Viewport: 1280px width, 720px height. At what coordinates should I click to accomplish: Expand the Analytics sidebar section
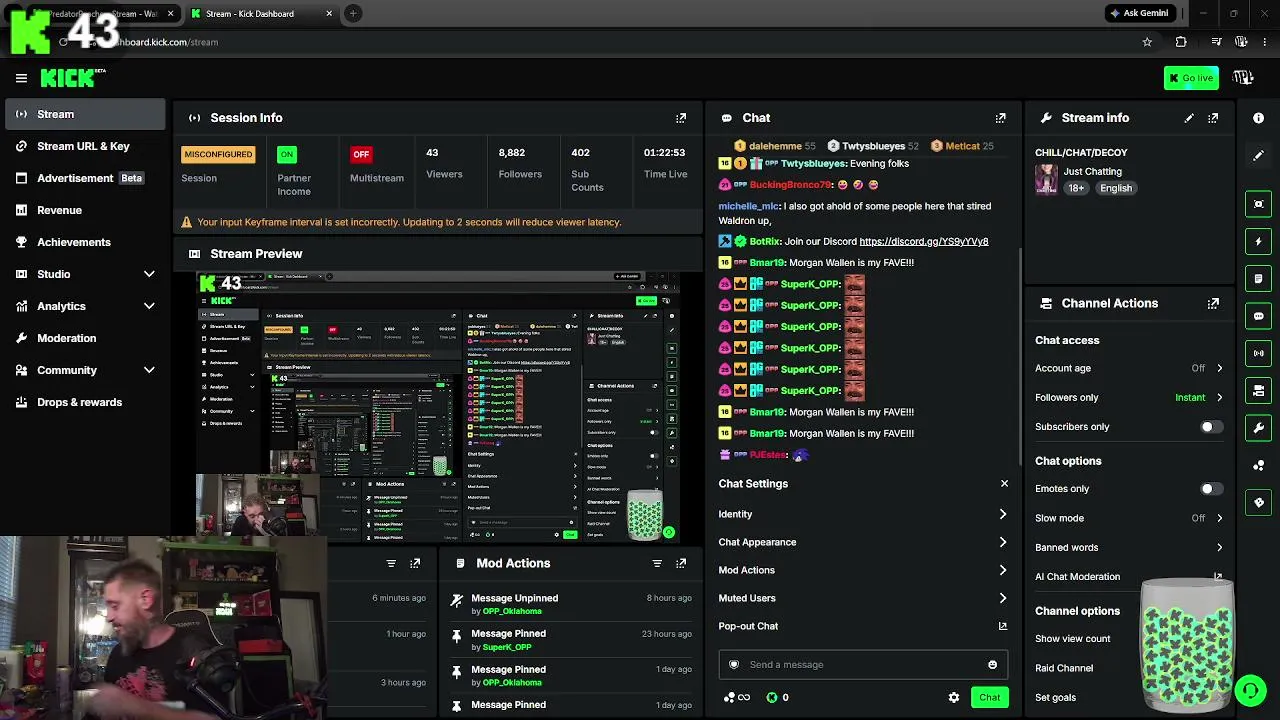pos(149,306)
